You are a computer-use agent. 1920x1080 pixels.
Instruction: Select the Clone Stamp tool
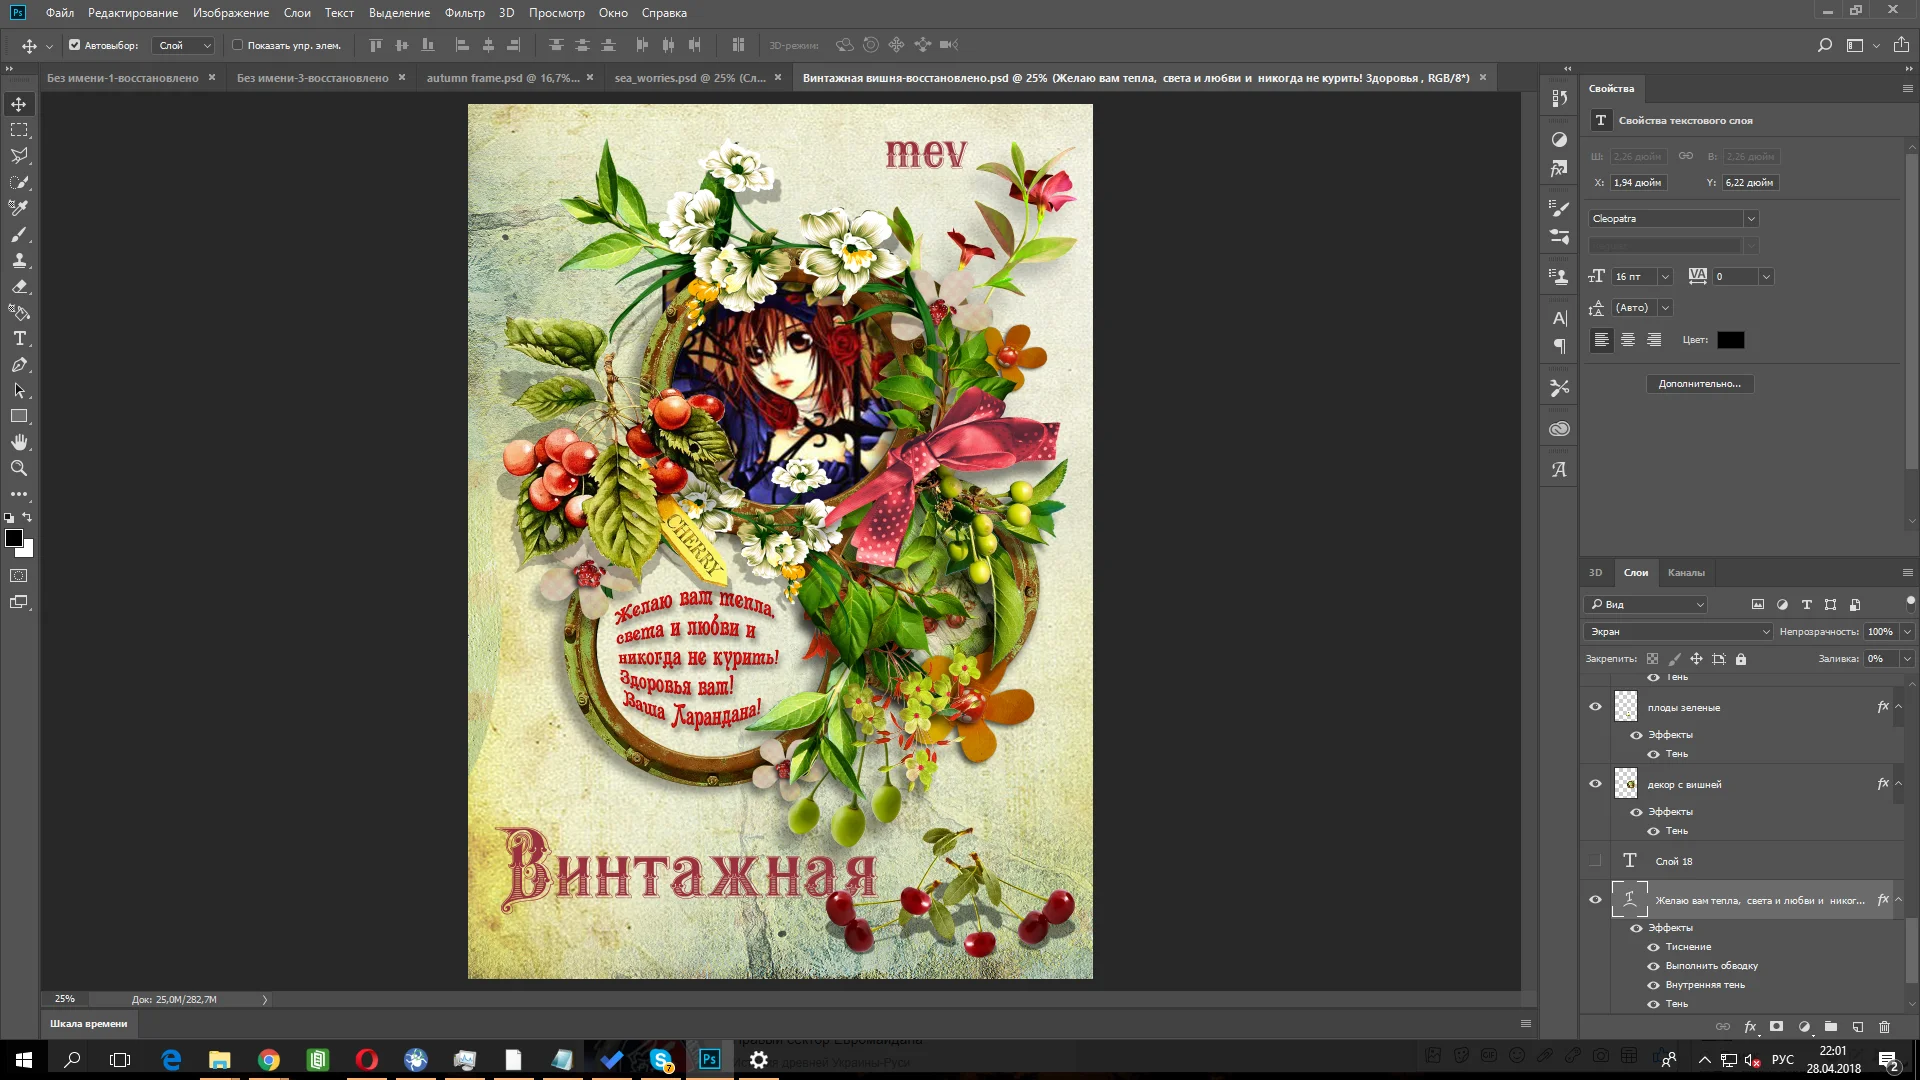[x=19, y=260]
